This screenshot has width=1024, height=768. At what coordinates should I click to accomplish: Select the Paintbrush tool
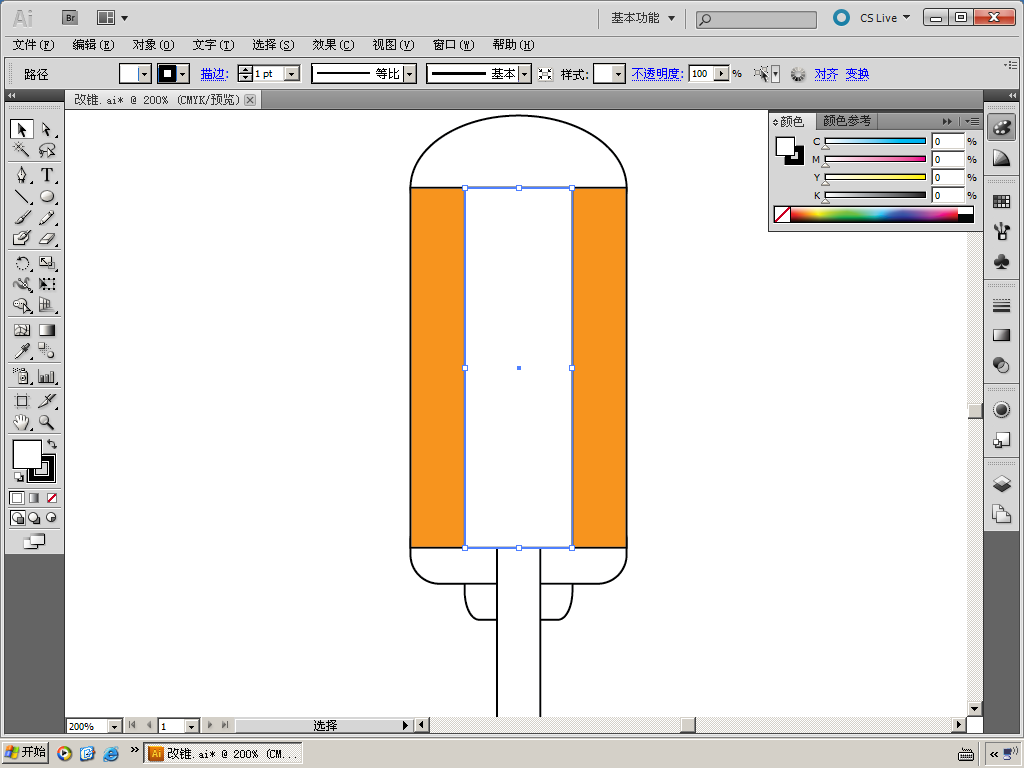point(22,217)
